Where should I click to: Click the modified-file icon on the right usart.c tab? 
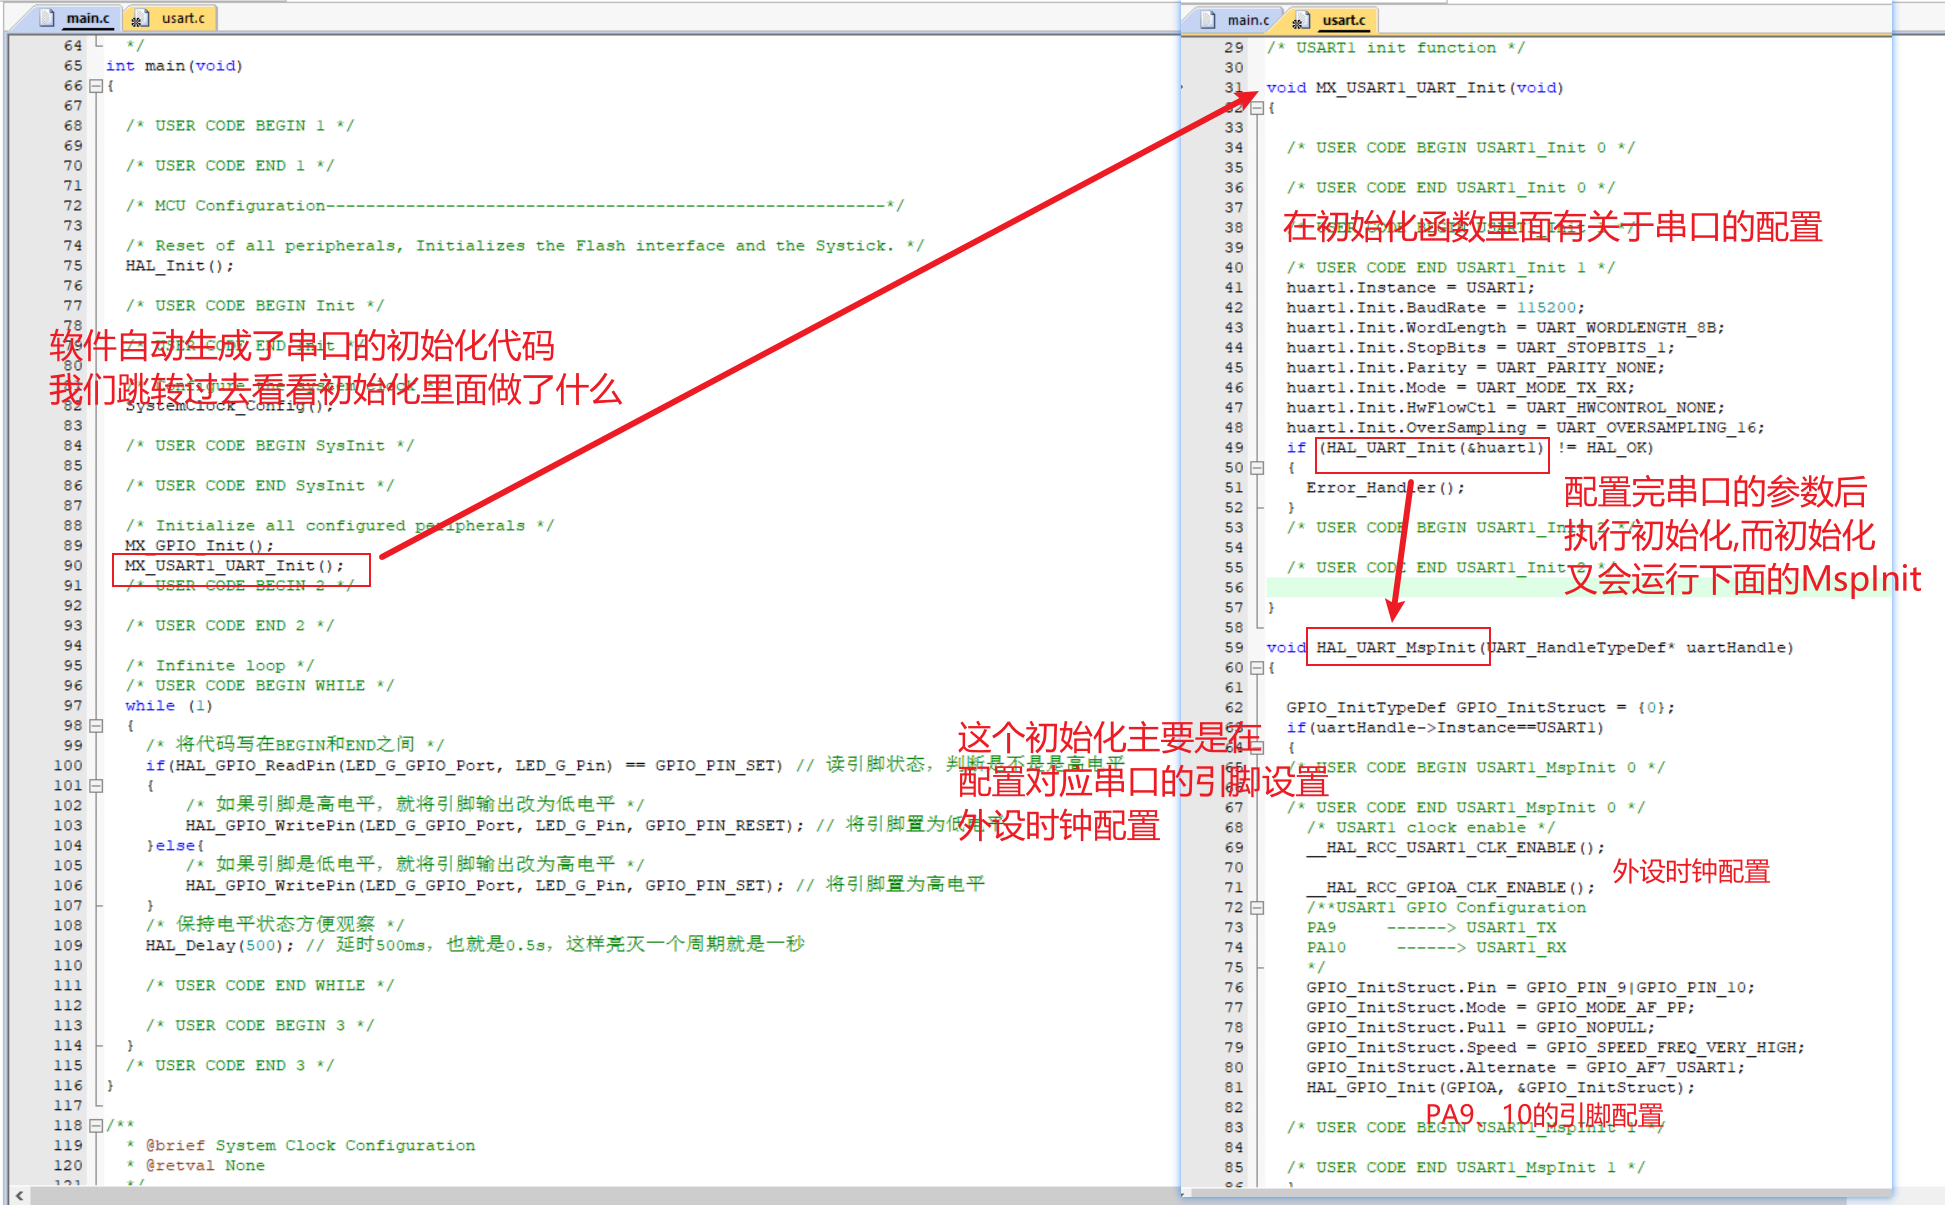1299,20
